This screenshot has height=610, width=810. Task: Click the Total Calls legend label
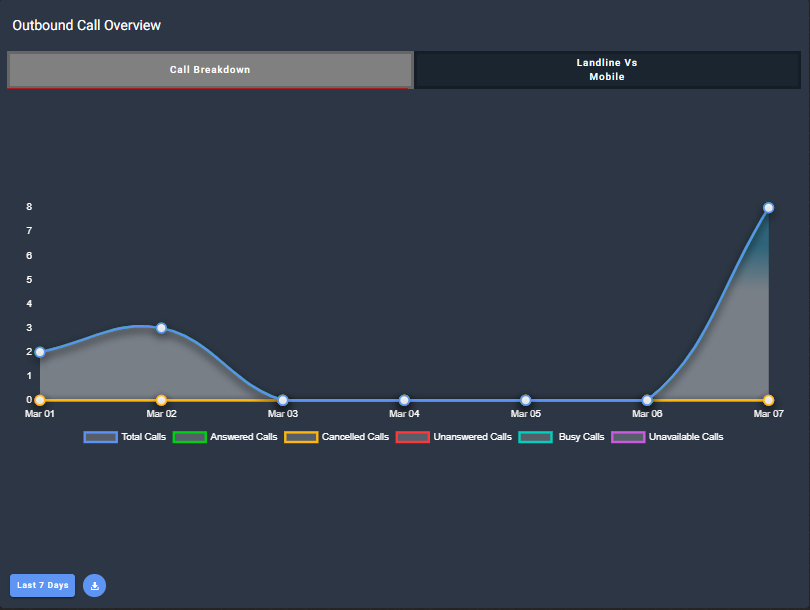[x=144, y=437]
